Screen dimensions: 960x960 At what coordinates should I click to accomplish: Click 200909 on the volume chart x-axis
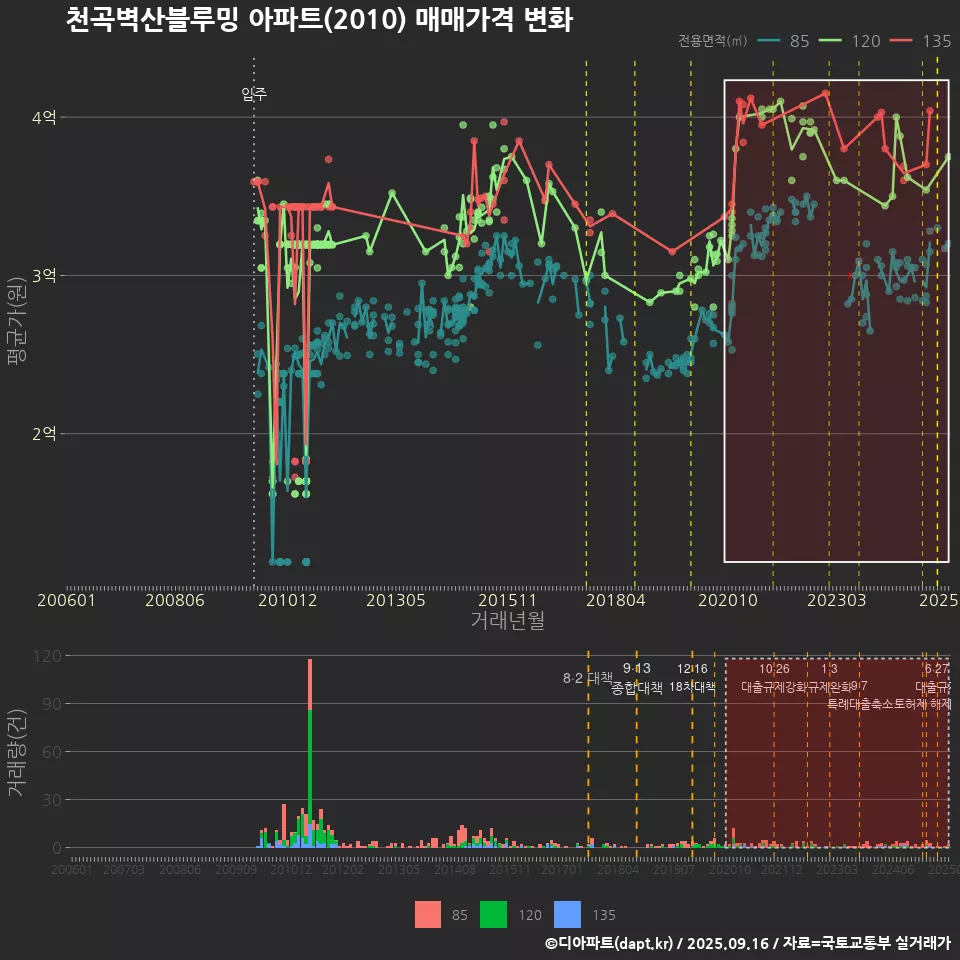[236, 869]
